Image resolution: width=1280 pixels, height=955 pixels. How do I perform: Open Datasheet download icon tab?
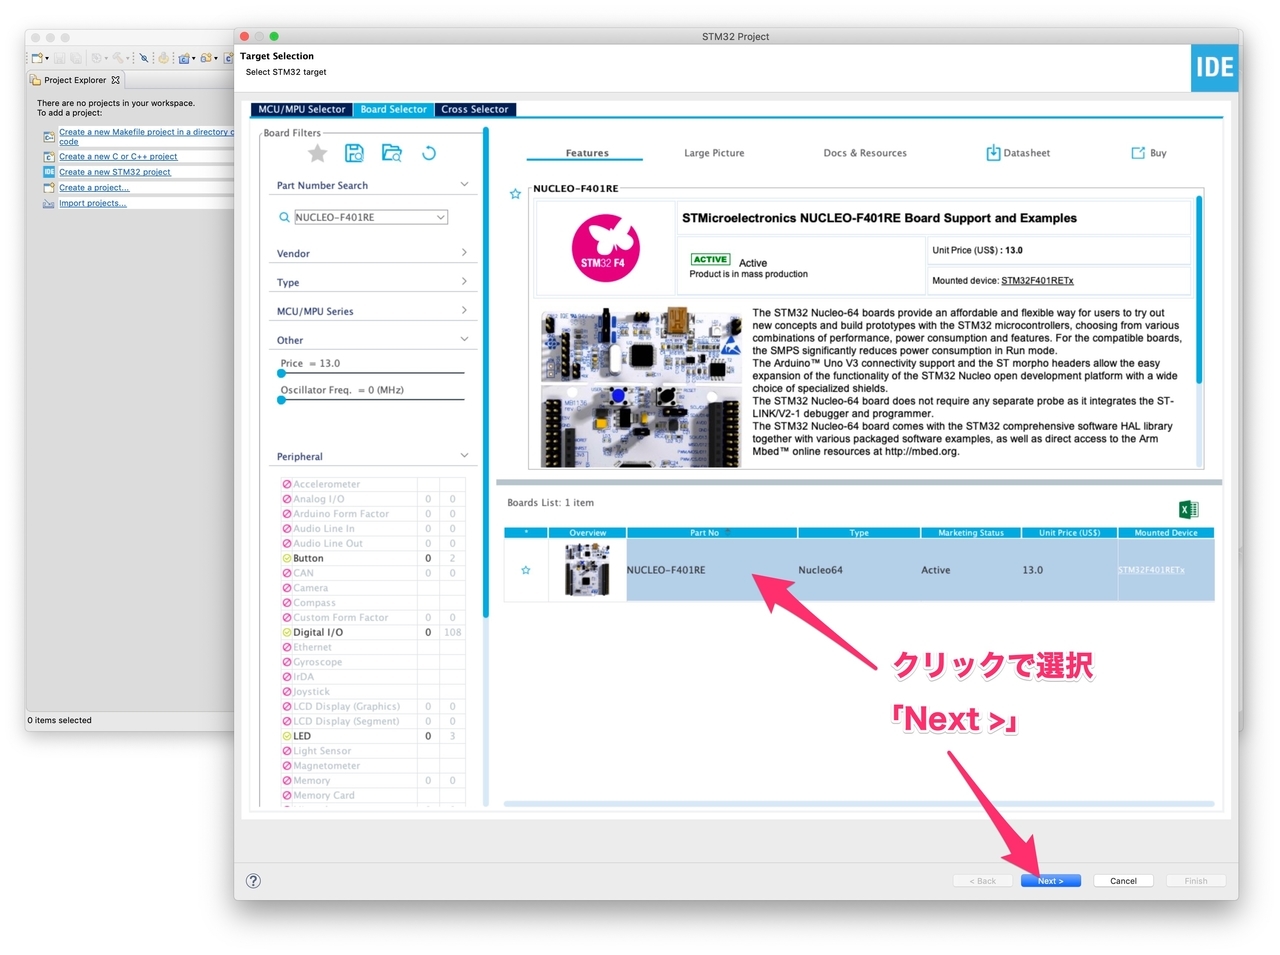click(x=993, y=153)
